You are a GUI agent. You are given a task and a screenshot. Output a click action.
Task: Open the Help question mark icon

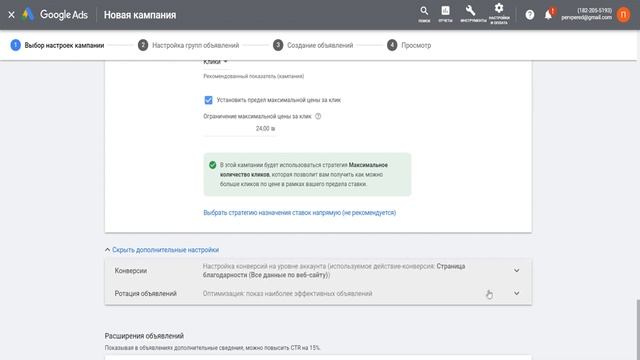tap(530, 15)
